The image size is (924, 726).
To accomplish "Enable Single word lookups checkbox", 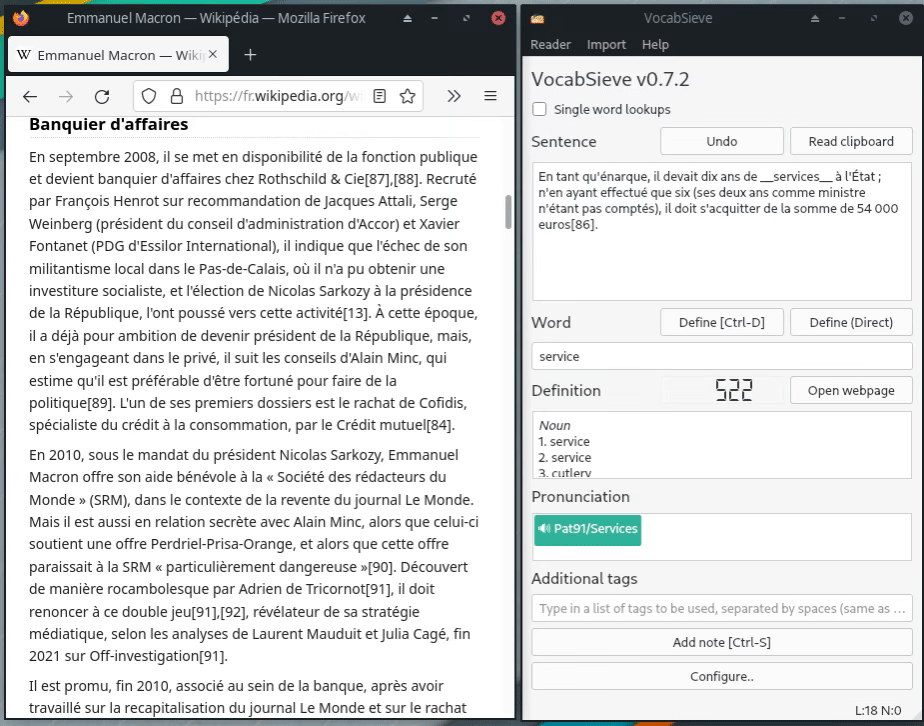I will (540, 110).
